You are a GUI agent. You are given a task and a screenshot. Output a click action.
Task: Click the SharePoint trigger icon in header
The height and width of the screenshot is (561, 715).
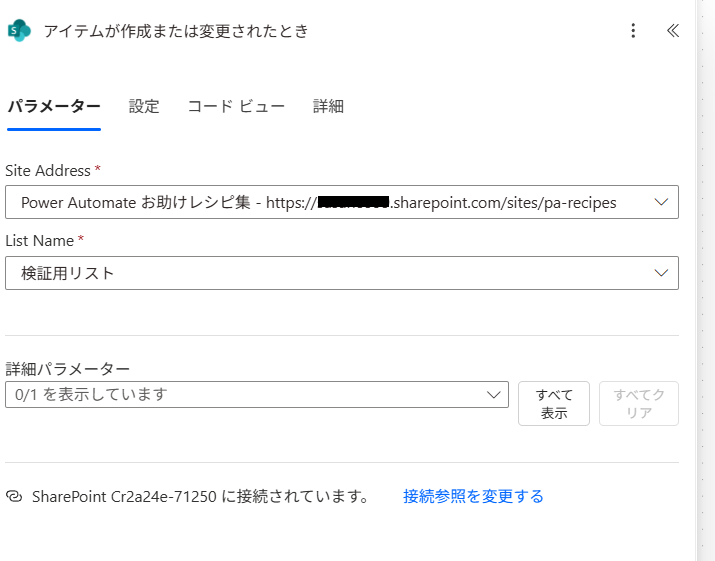[19, 31]
